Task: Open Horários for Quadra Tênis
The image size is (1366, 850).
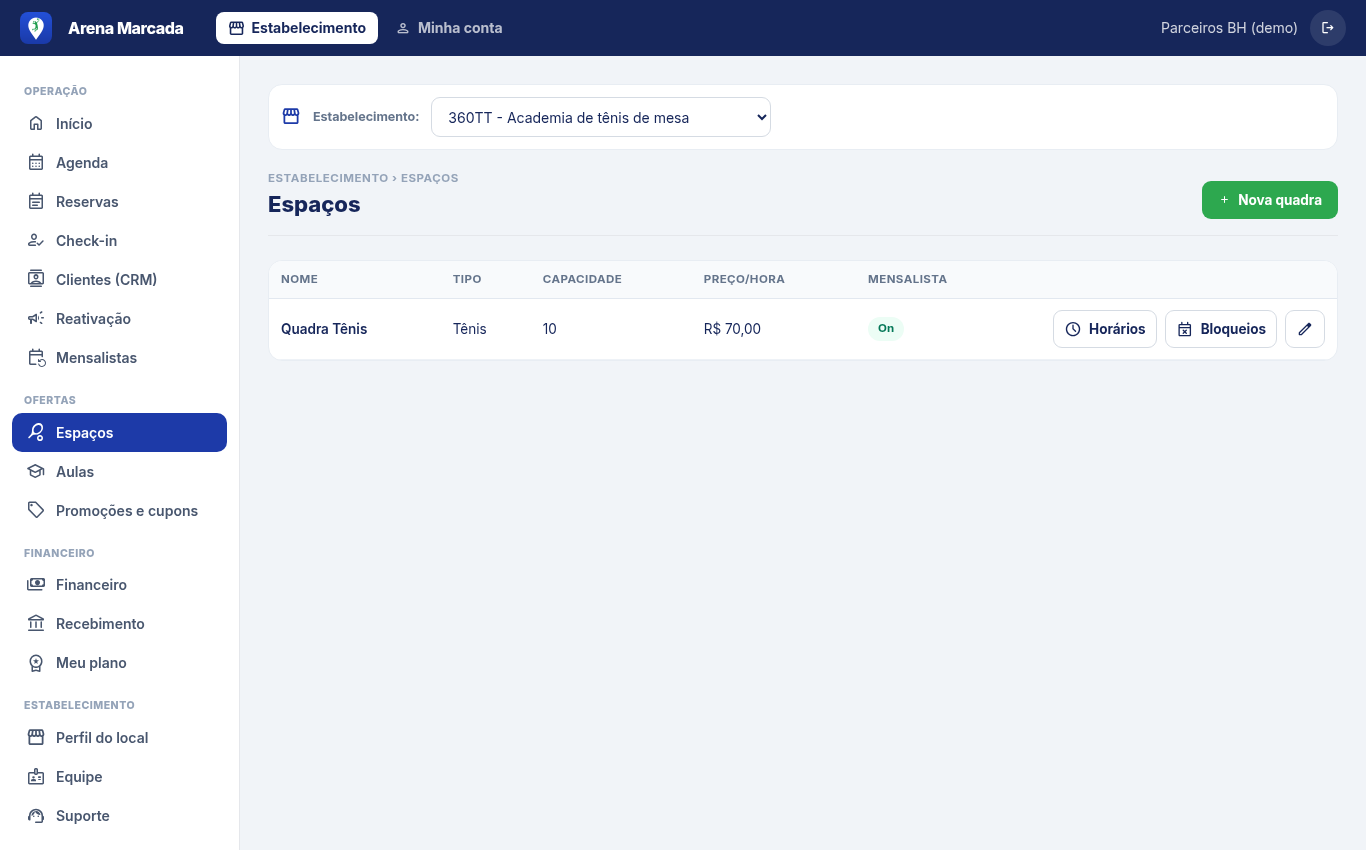Action: [x=1105, y=329]
